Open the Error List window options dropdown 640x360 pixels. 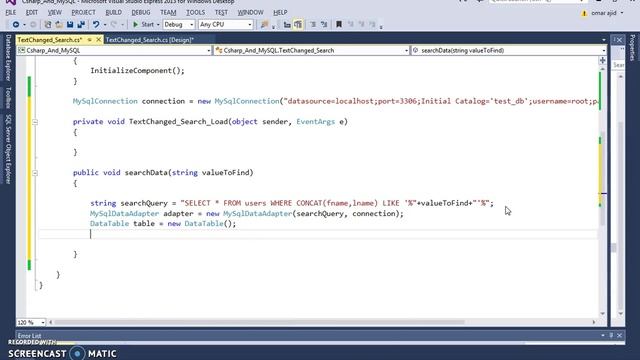[x=603, y=335]
